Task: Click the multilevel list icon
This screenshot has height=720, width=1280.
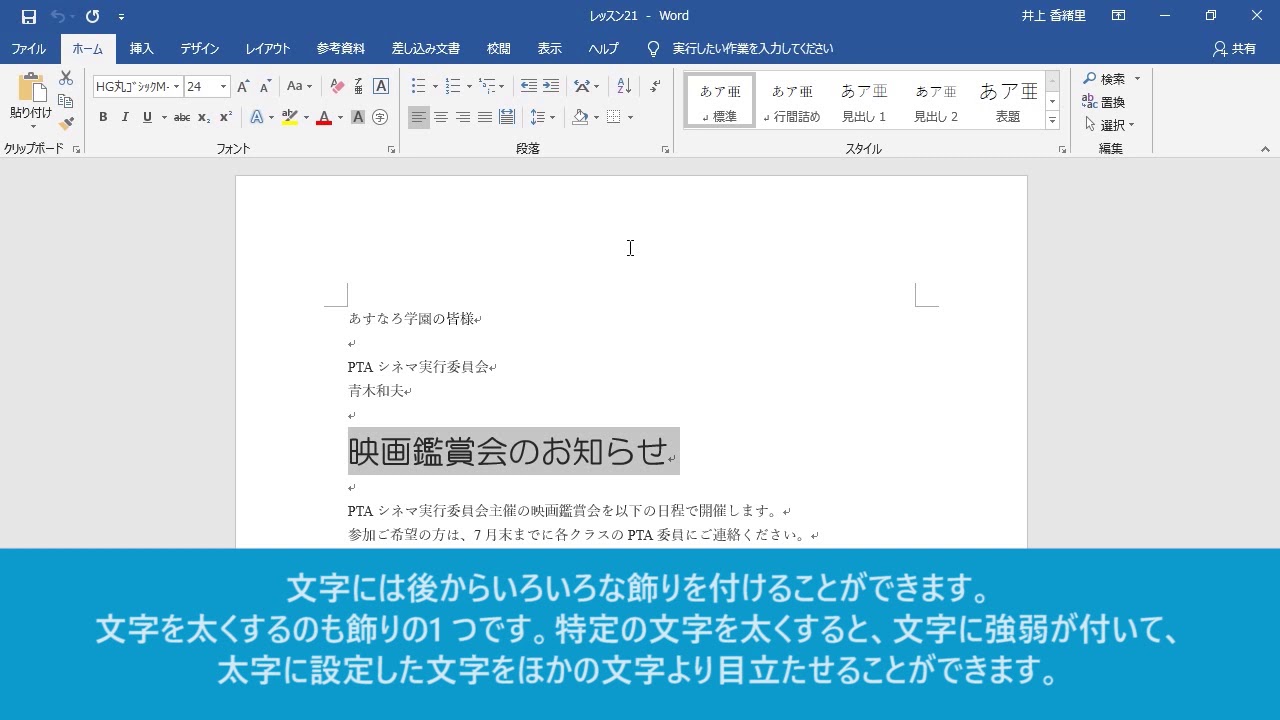Action: [486, 87]
